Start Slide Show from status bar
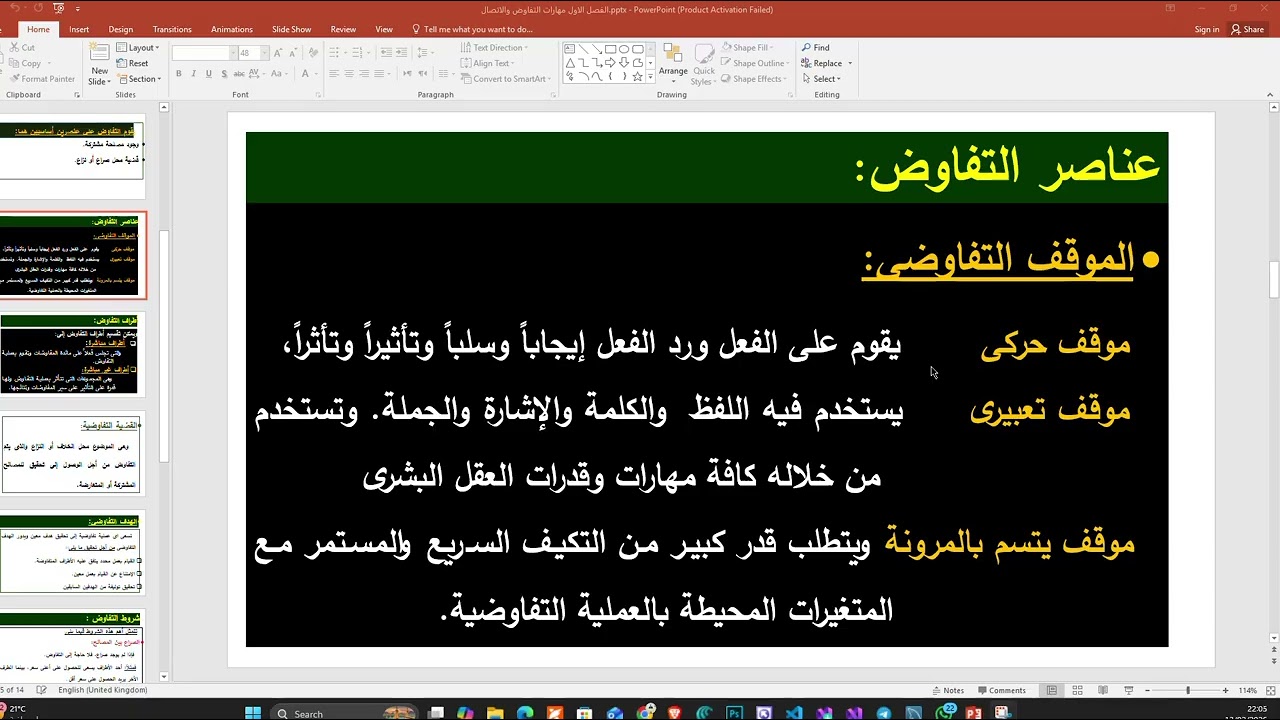The width and height of the screenshot is (1280, 720). [x=1128, y=690]
